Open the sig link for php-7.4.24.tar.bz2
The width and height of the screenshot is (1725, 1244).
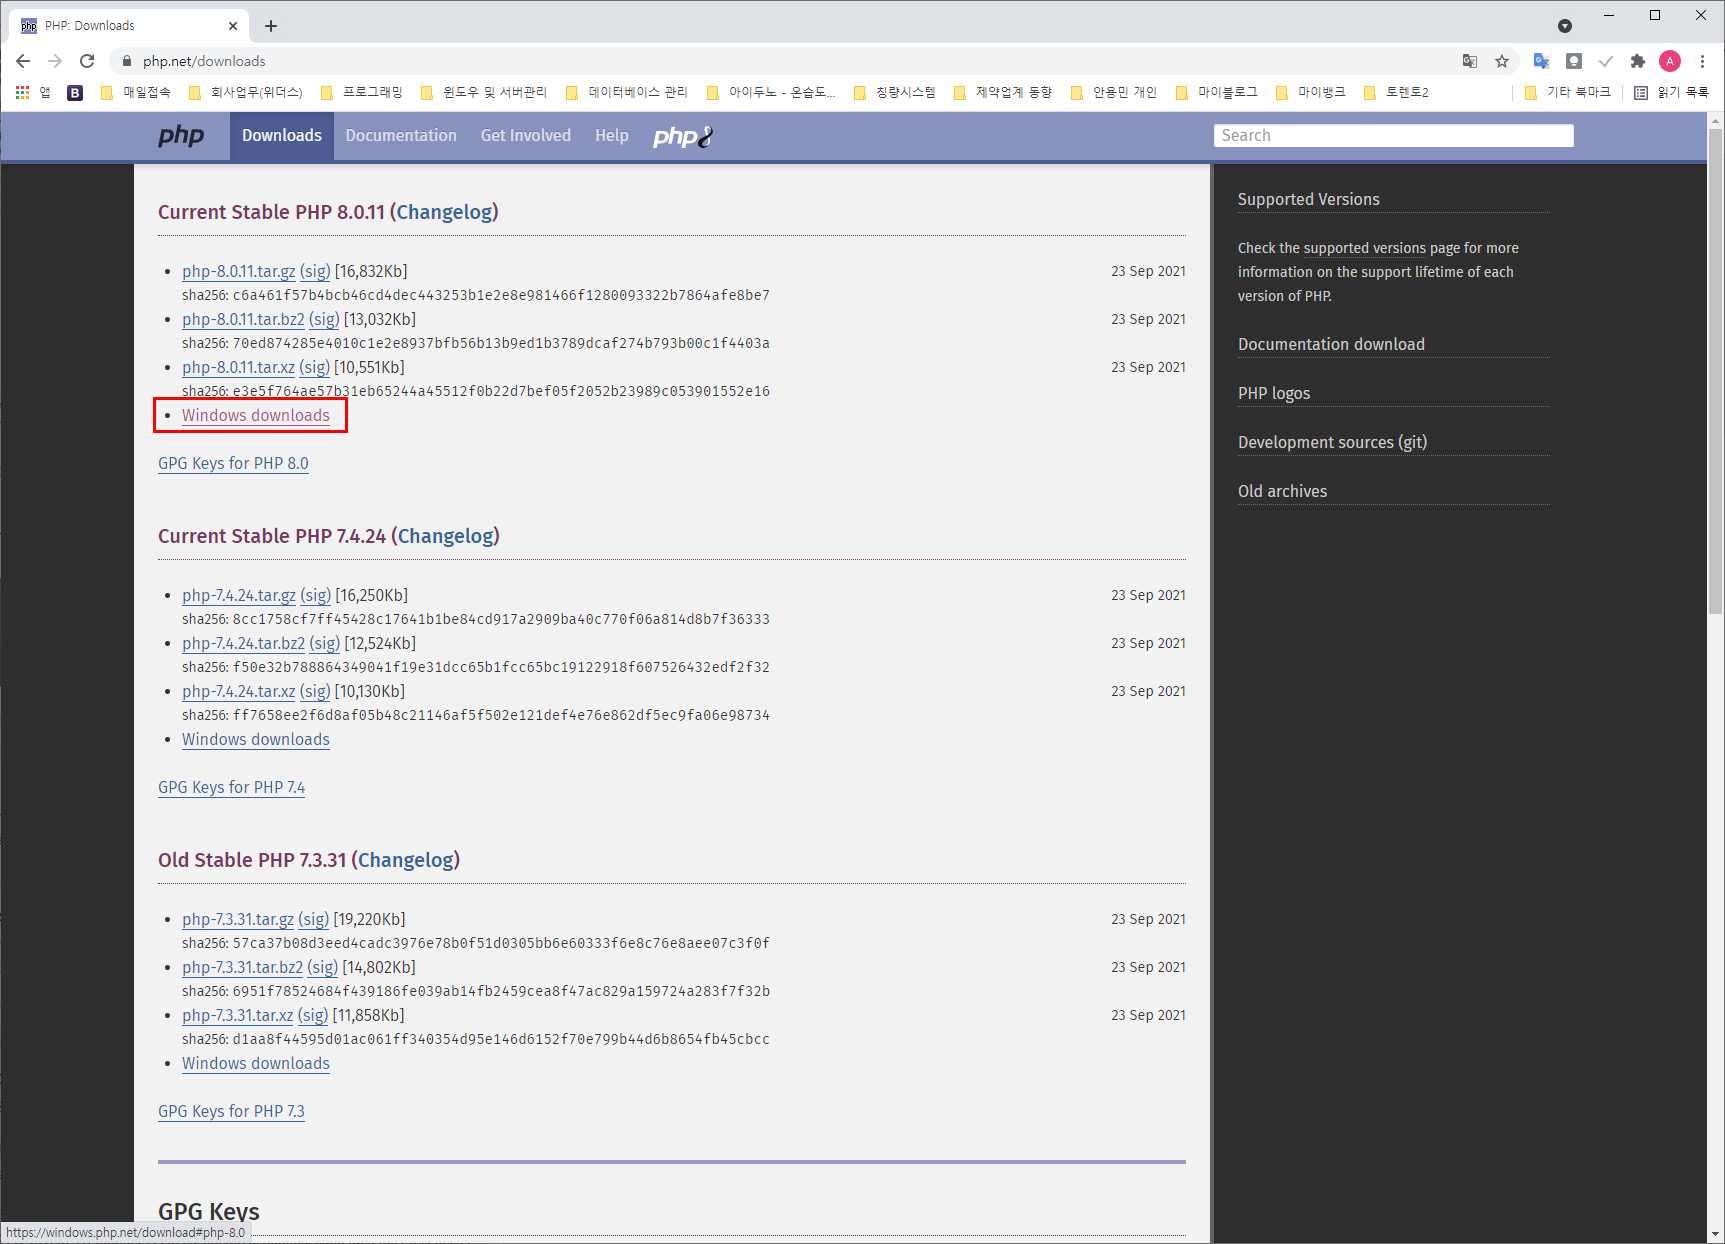(x=325, y=643)
